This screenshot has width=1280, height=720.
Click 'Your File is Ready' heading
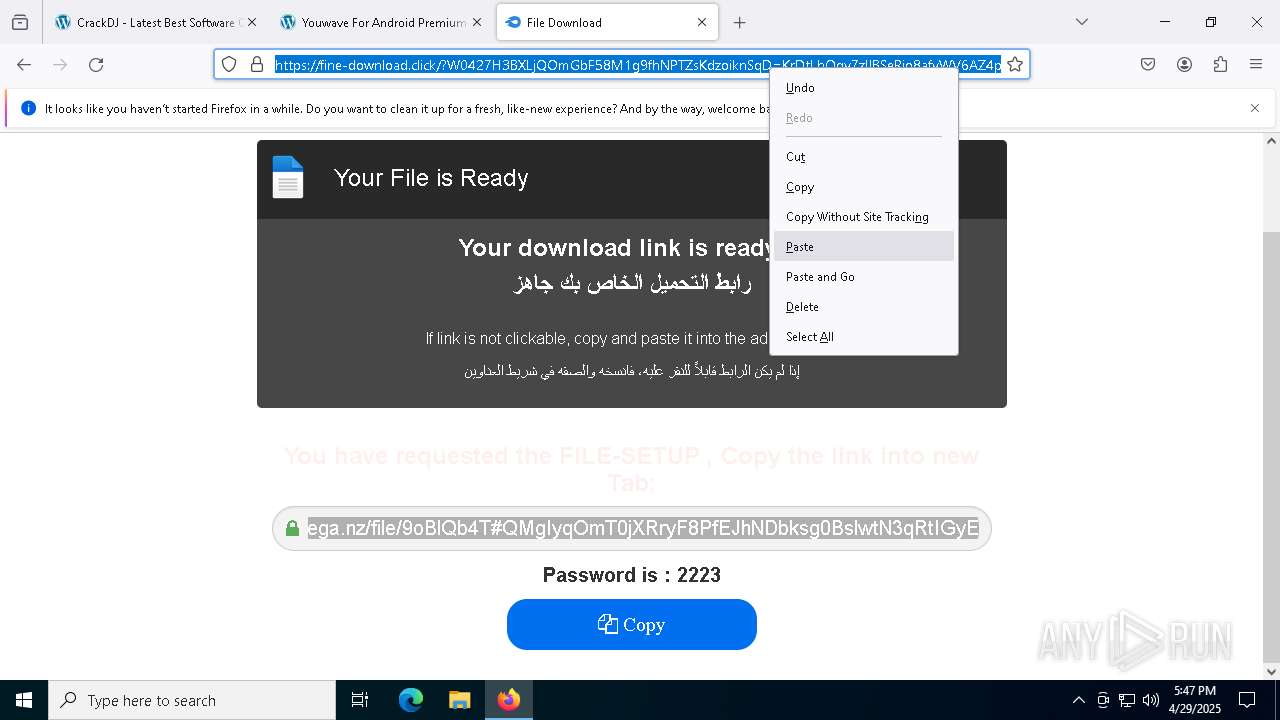coord(431,178)
